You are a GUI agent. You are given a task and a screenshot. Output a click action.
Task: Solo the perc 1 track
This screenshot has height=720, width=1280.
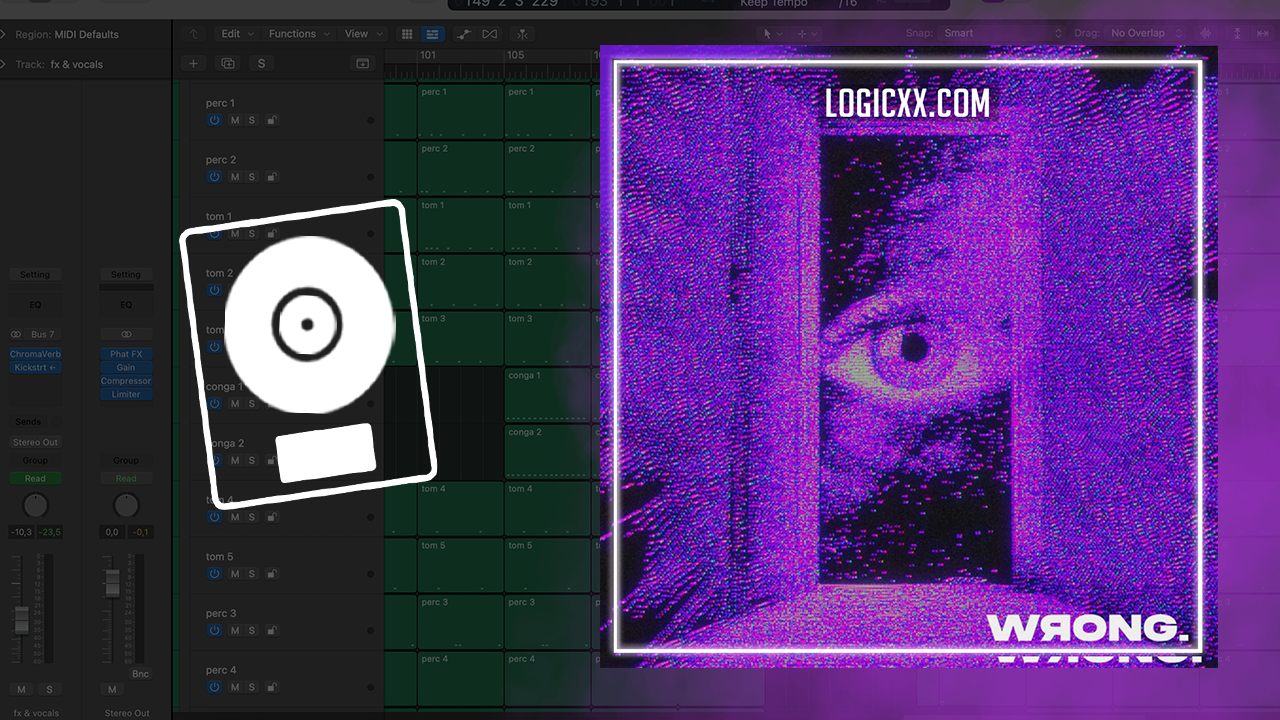coord(252,120)
